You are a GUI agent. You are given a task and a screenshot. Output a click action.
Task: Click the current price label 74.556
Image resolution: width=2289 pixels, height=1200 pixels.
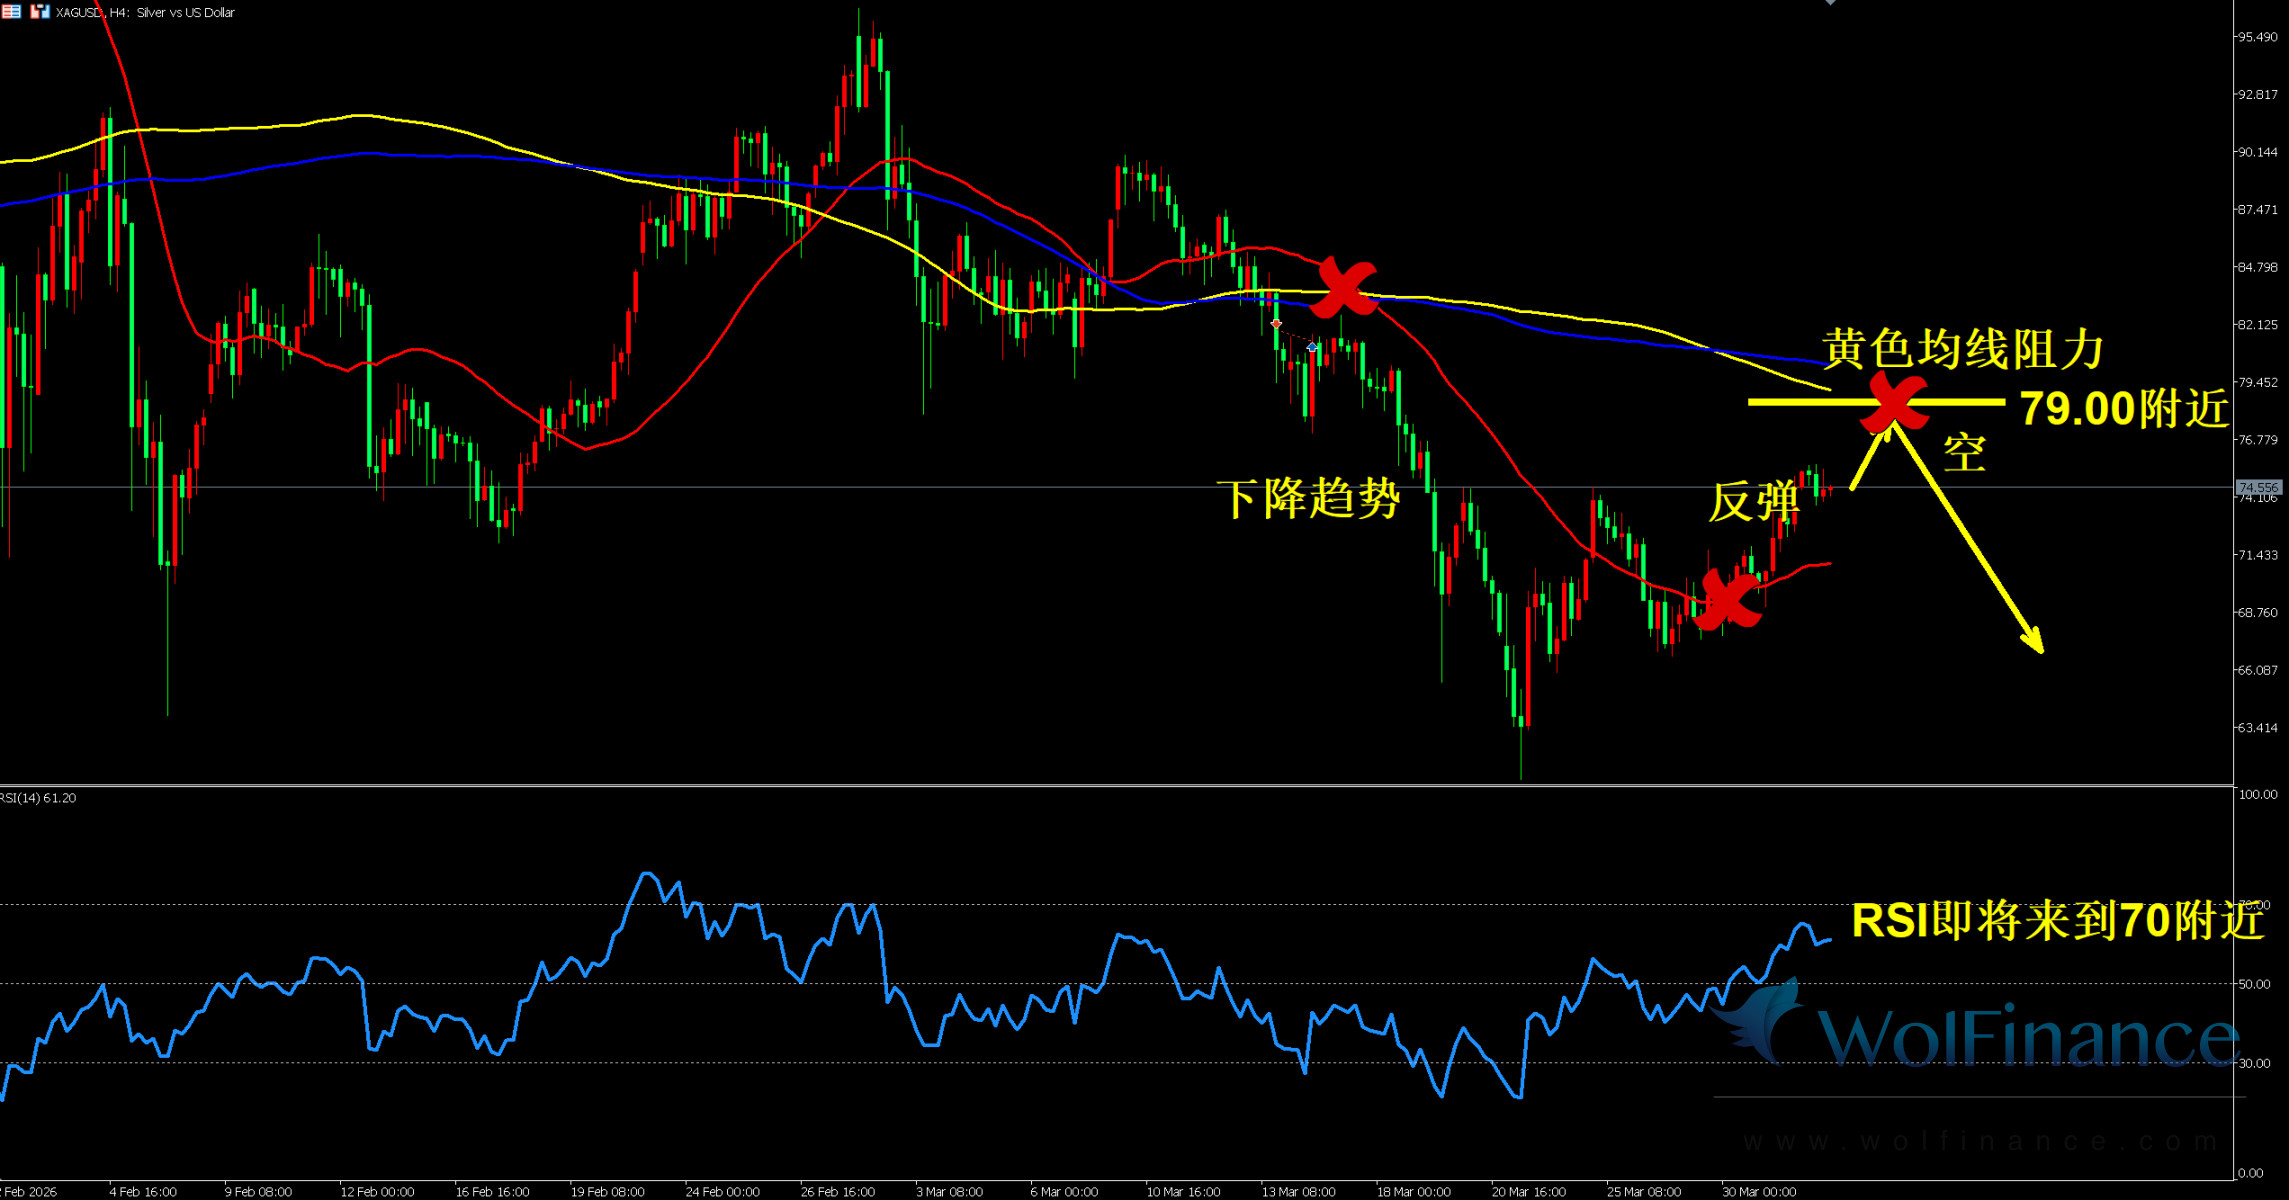click(2258, 487)
